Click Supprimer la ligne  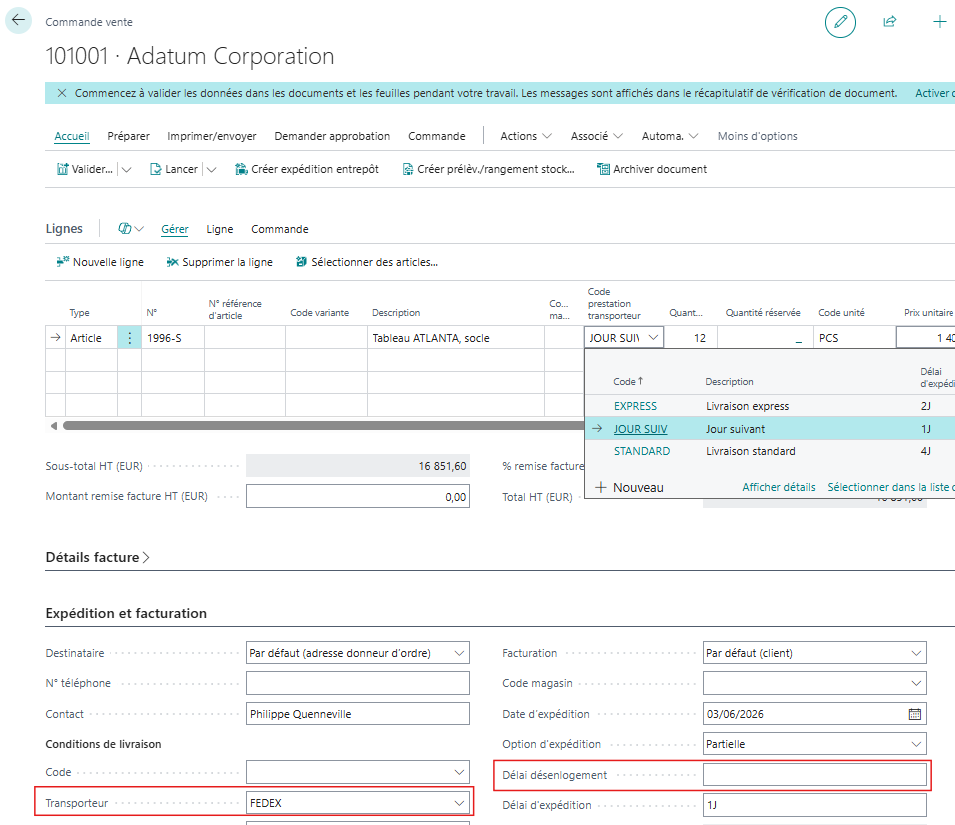220,262
